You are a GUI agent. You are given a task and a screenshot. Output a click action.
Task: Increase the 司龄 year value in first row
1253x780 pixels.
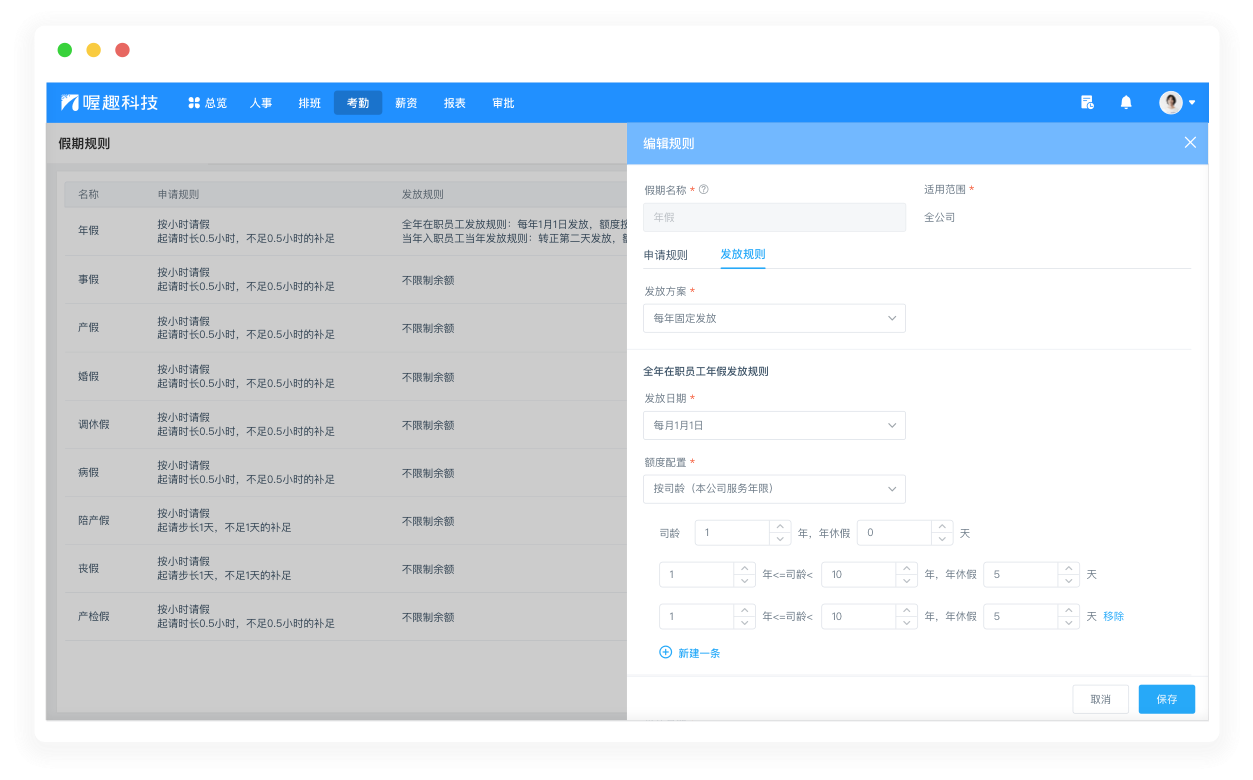tap(780, 527)
